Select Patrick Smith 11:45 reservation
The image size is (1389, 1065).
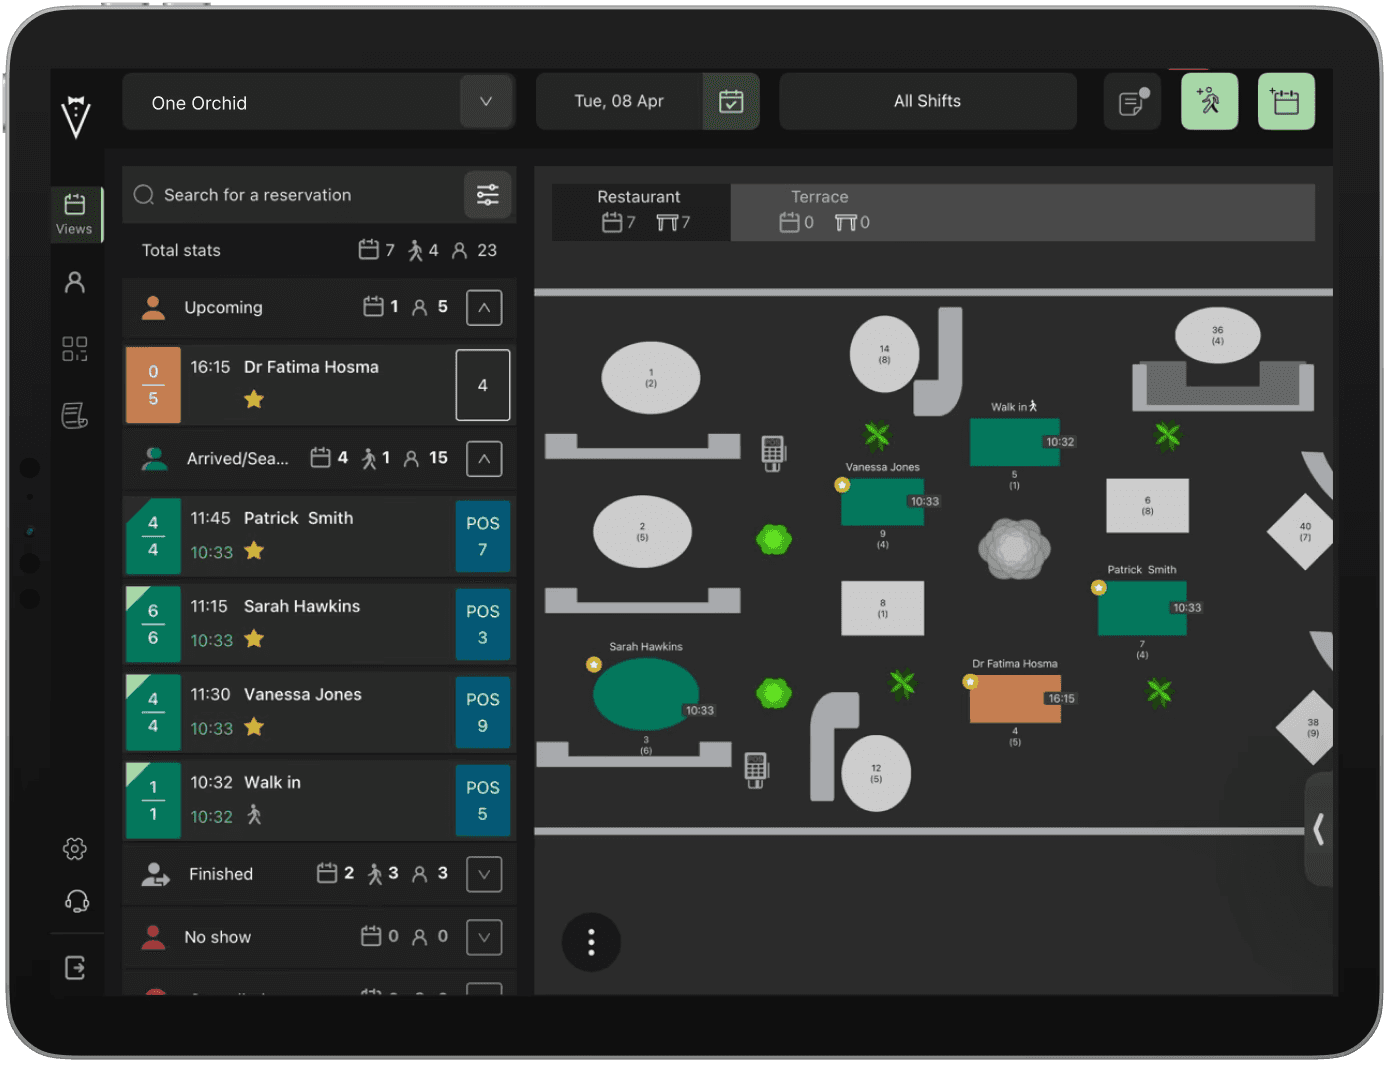click(x=318, y=537)
